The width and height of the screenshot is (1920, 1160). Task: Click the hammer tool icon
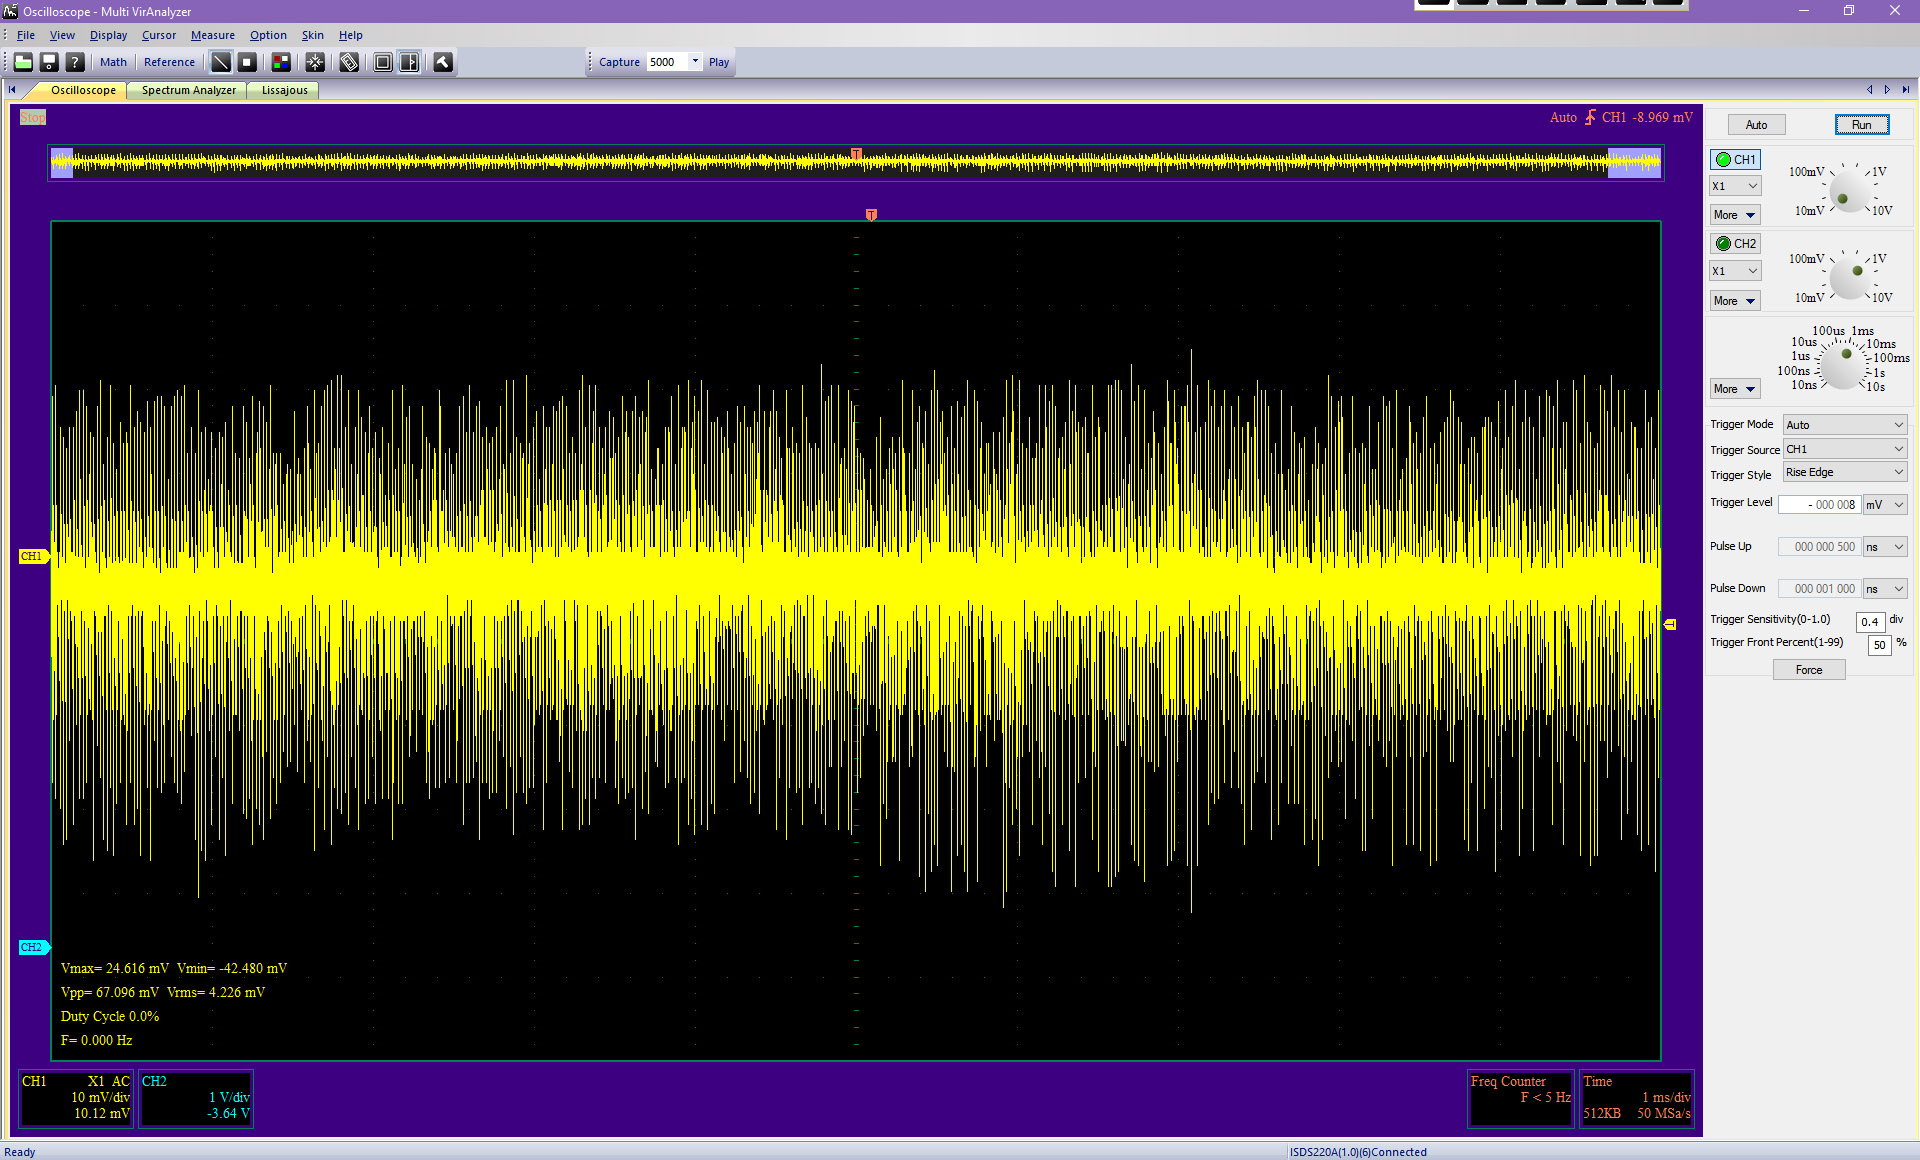(x=443, y=62)
